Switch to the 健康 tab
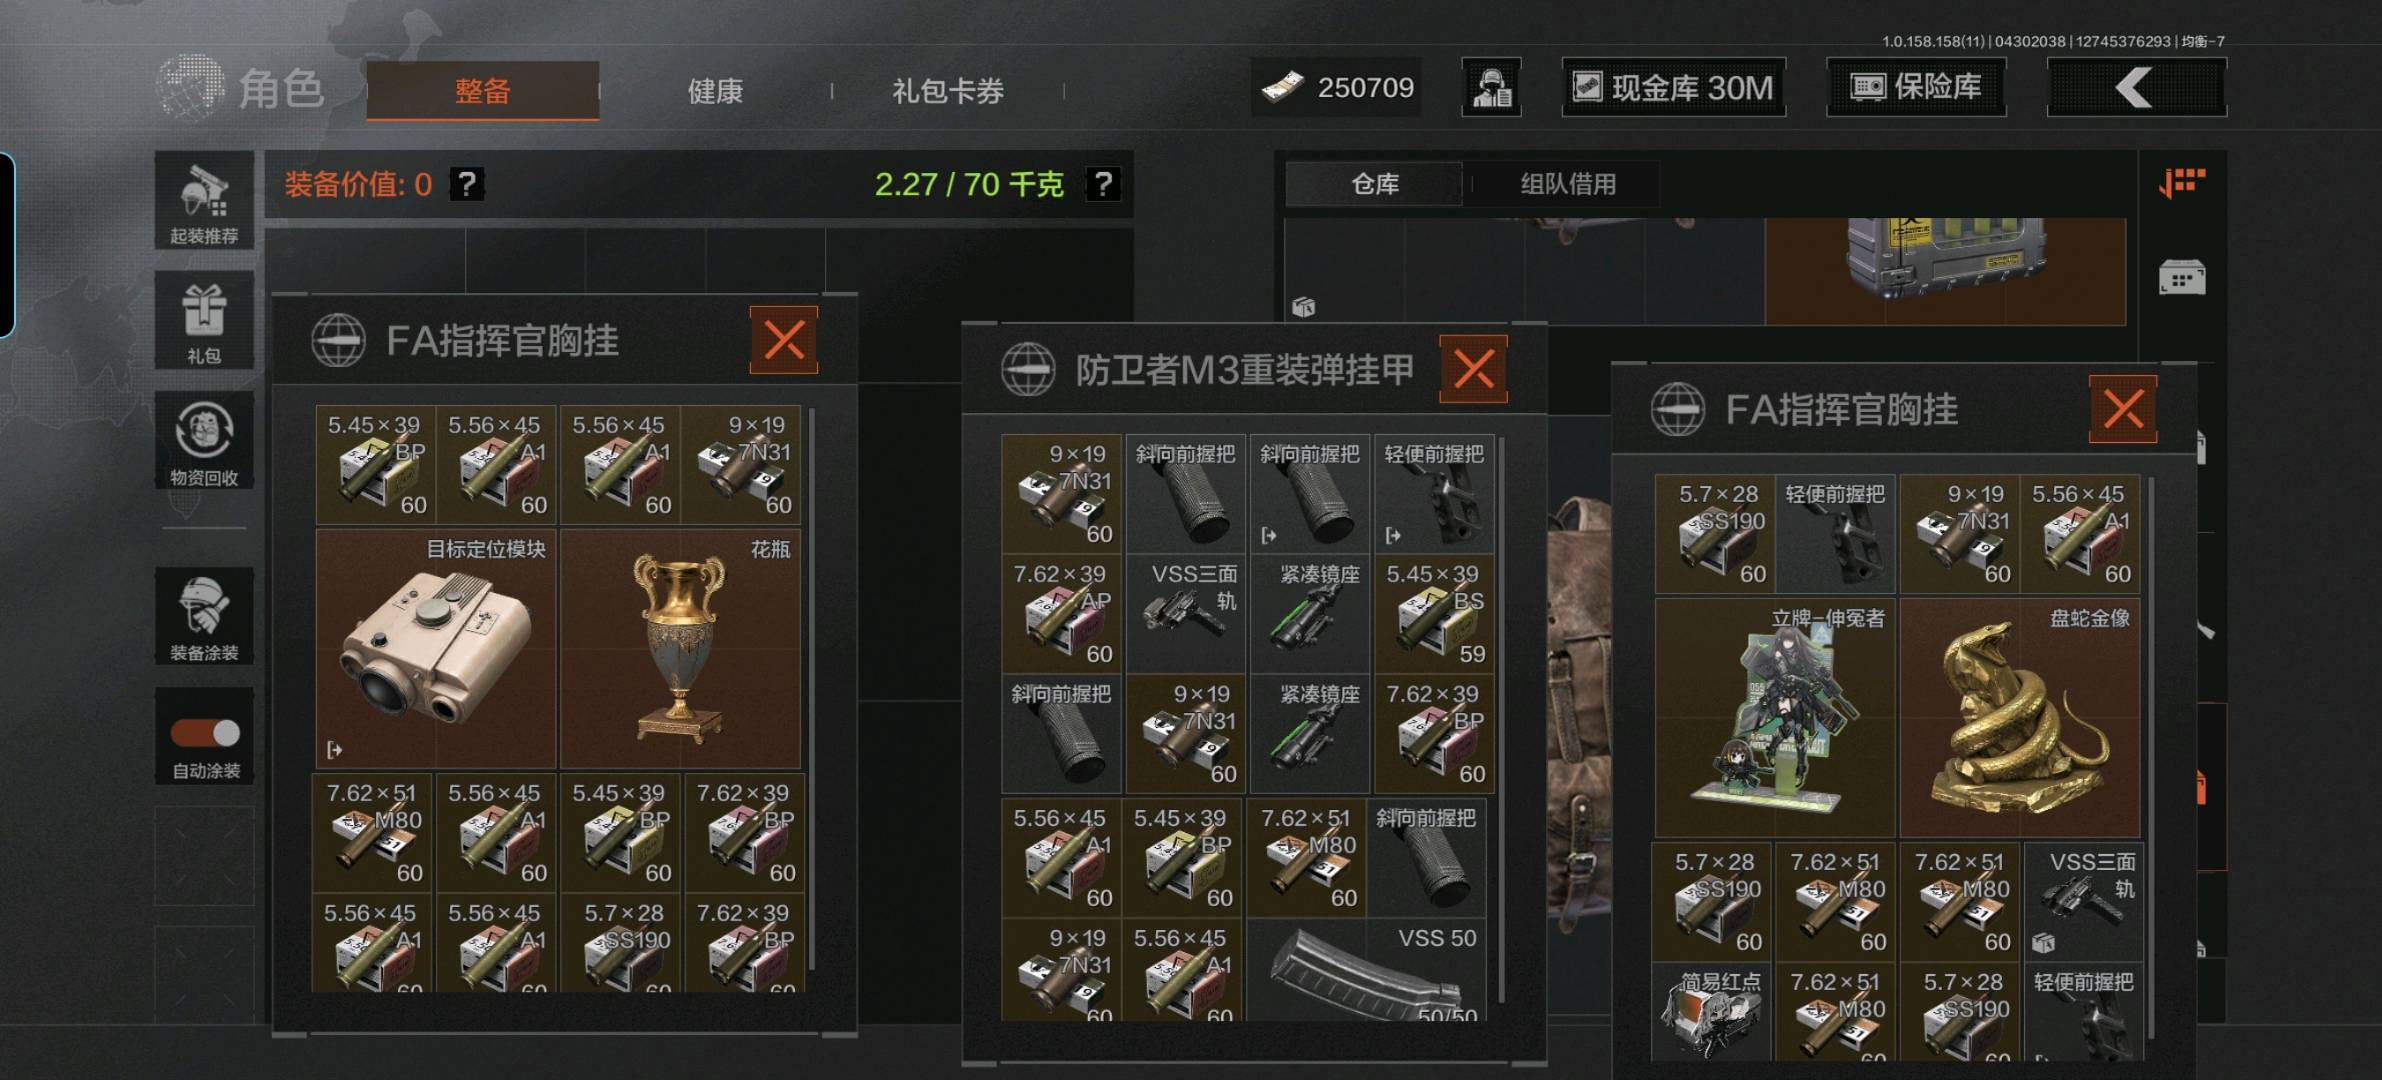 715,91
